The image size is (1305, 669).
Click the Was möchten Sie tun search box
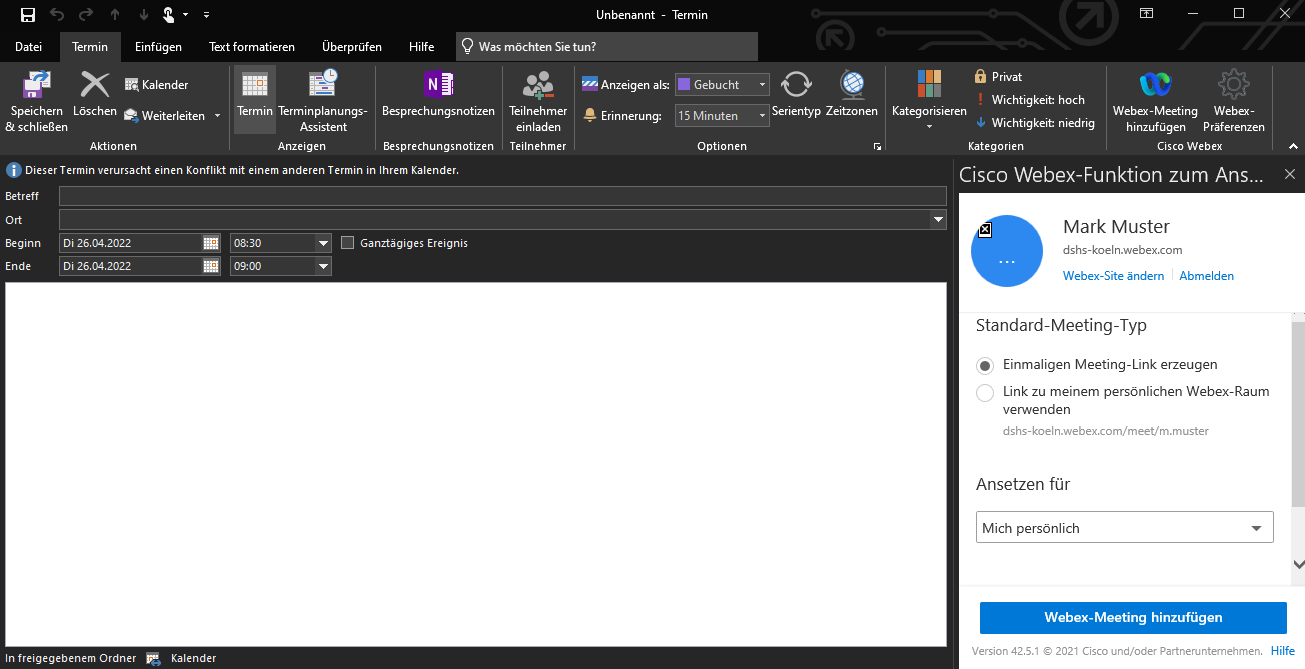click(607, 47)
